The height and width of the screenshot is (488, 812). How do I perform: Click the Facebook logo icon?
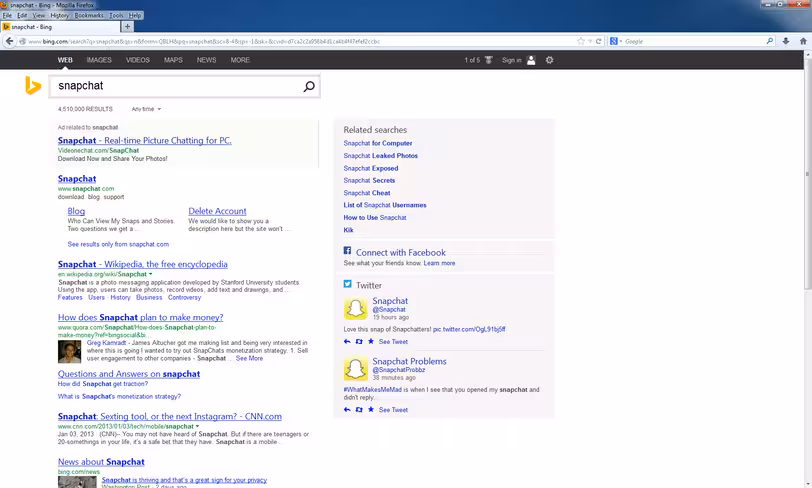point(347,250)
